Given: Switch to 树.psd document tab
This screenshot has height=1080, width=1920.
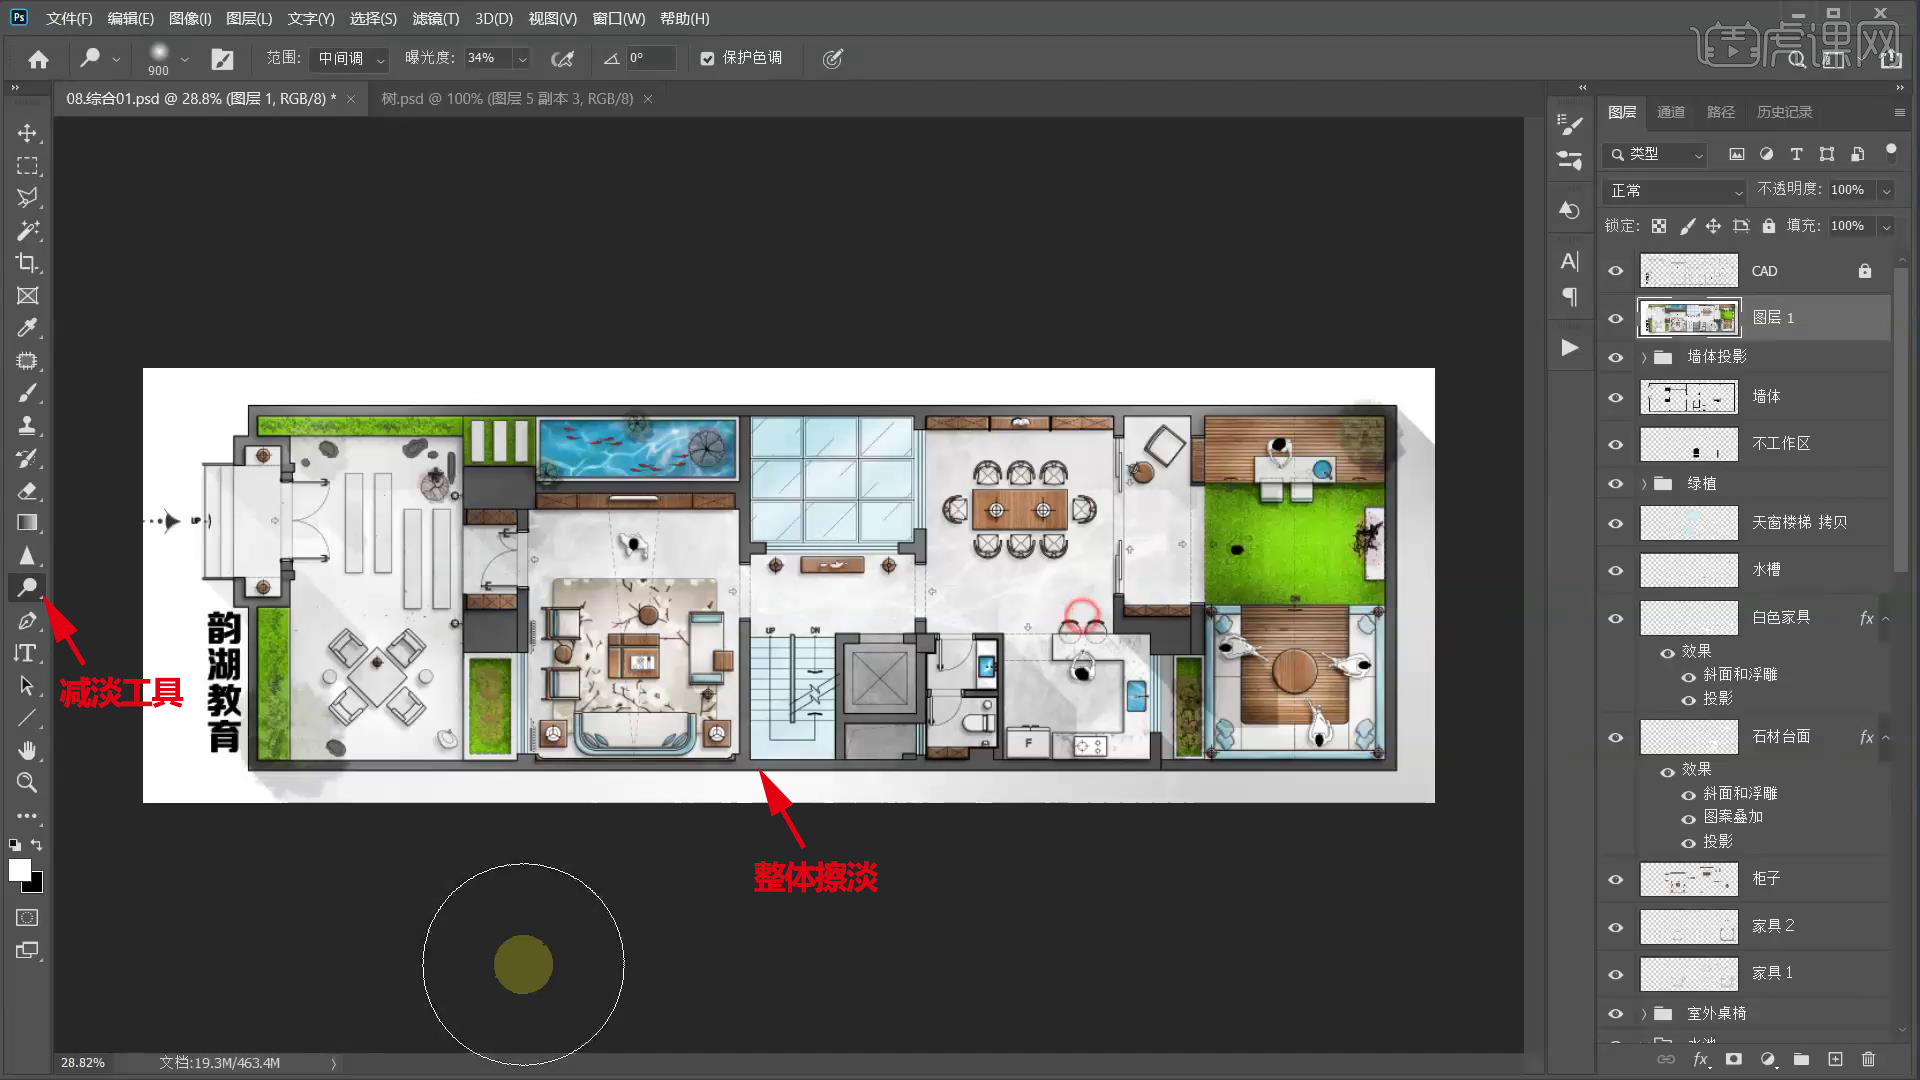Looking at the screenshot, I should click(x=507, y=99).
